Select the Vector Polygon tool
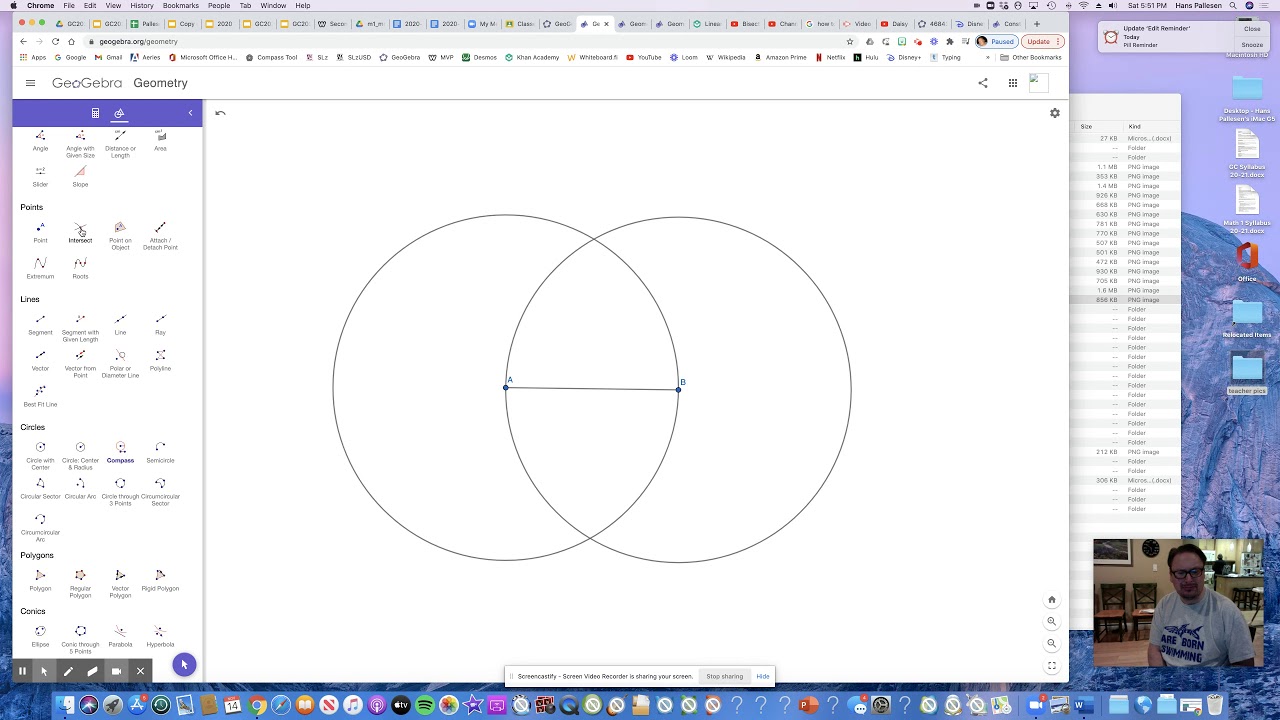 (120, 584)
